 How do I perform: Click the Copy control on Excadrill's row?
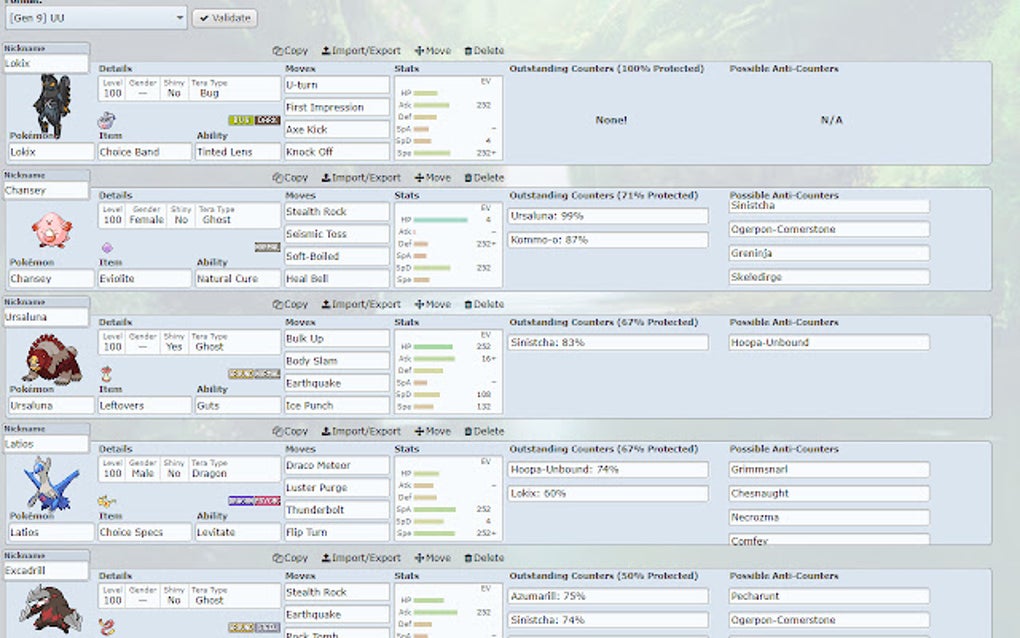point(290,558)
